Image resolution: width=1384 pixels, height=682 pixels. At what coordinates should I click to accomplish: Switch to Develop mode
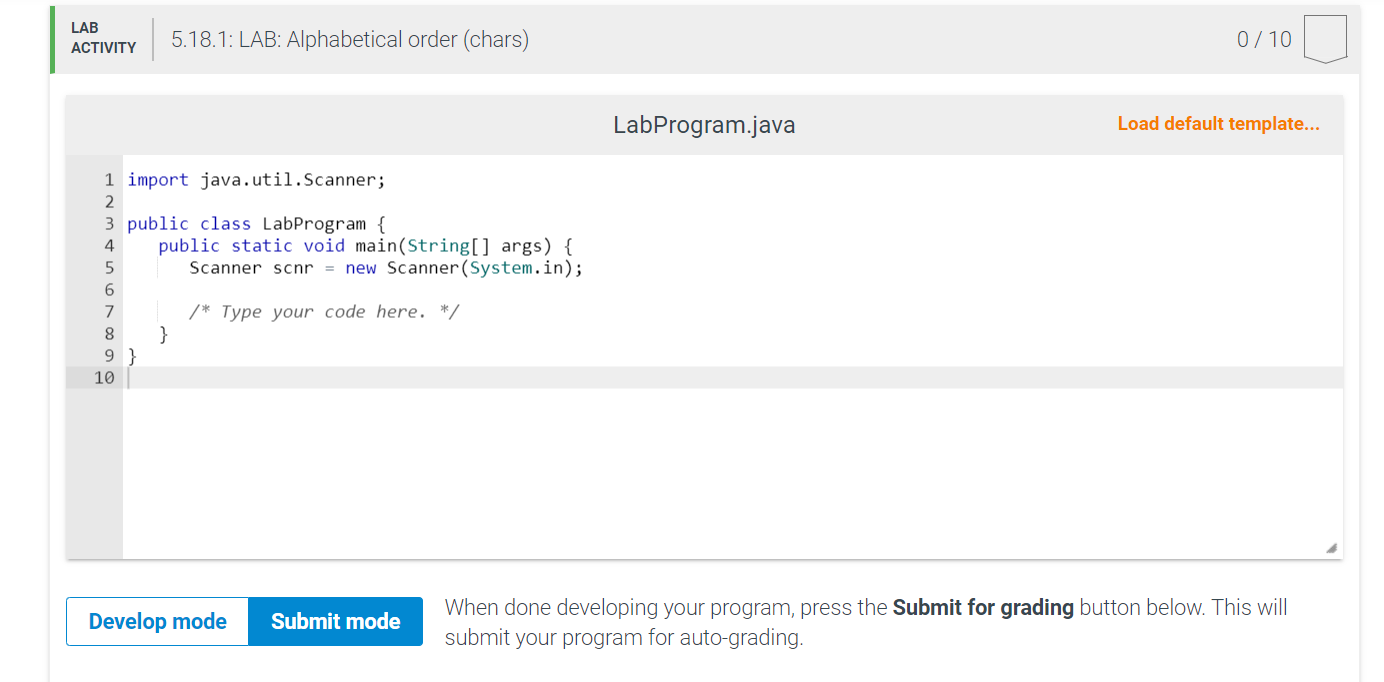pos(157,621)
